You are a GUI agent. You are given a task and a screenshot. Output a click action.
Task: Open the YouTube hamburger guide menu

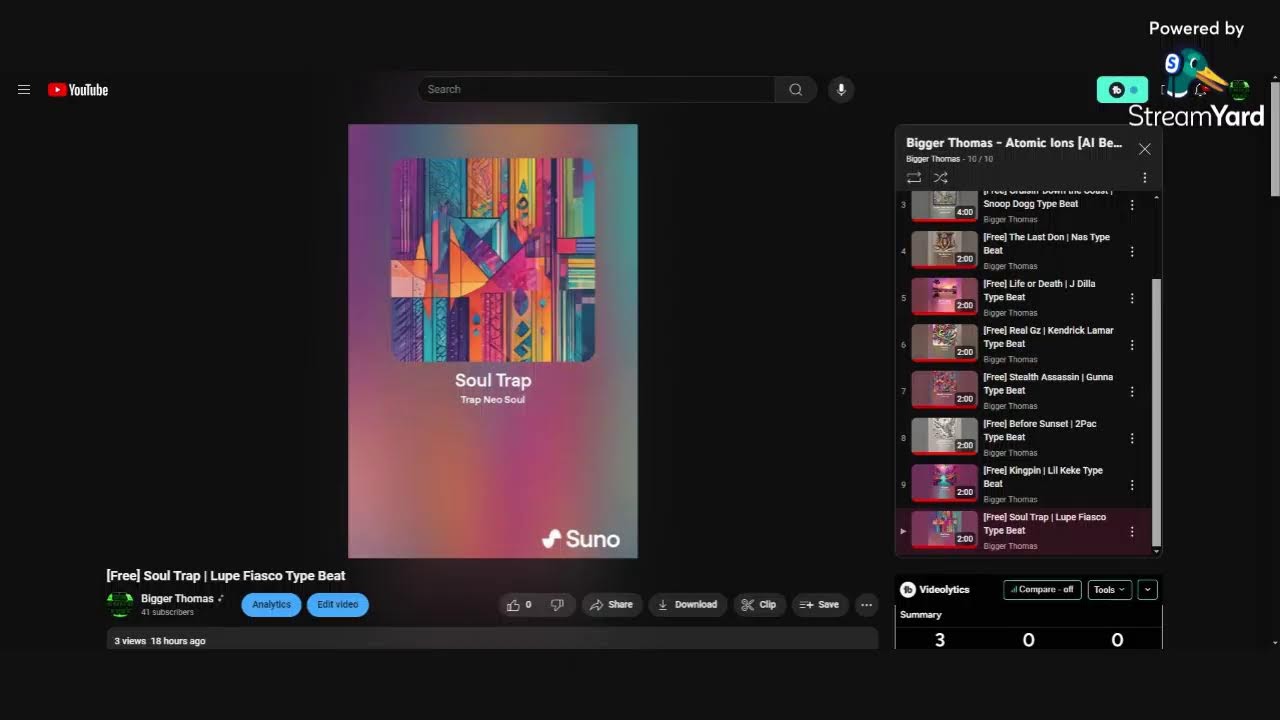pos(24,90)
